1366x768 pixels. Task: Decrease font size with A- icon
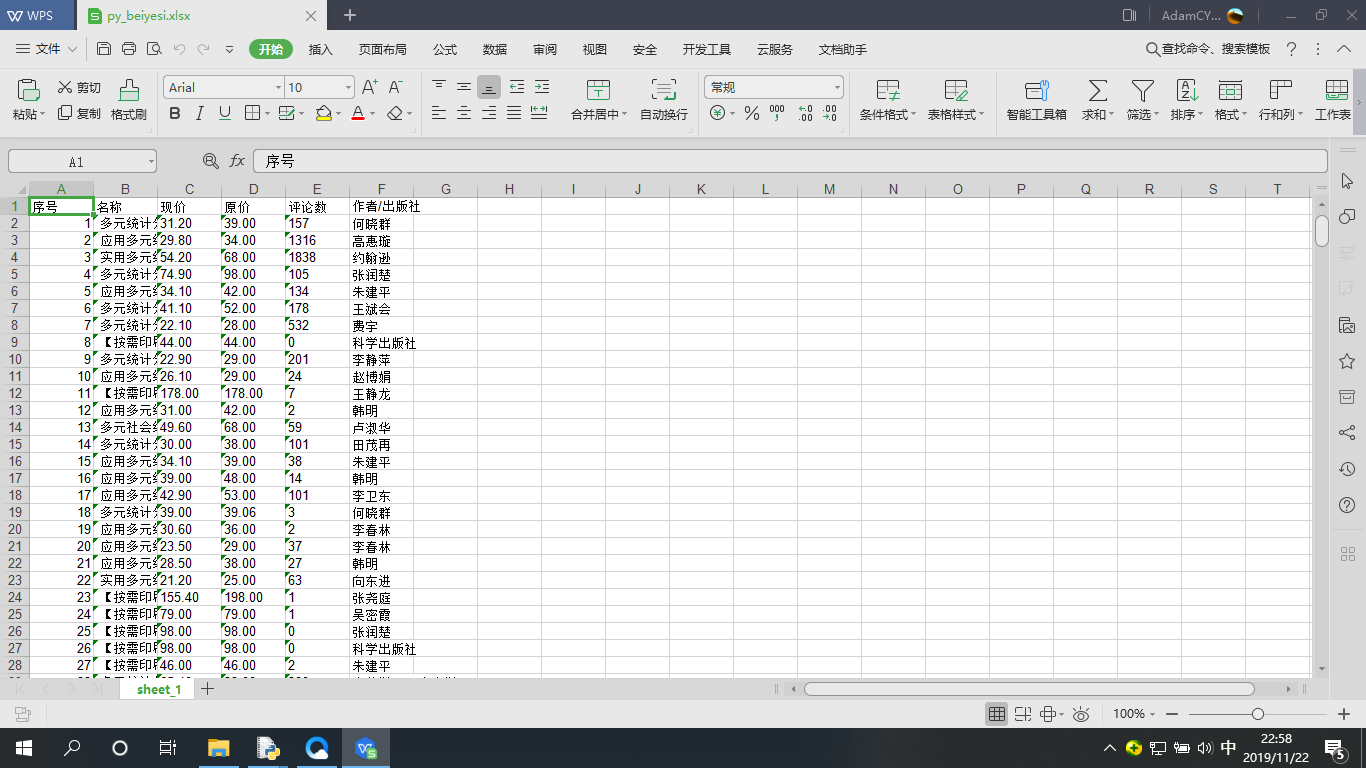[x=396, y=88]
